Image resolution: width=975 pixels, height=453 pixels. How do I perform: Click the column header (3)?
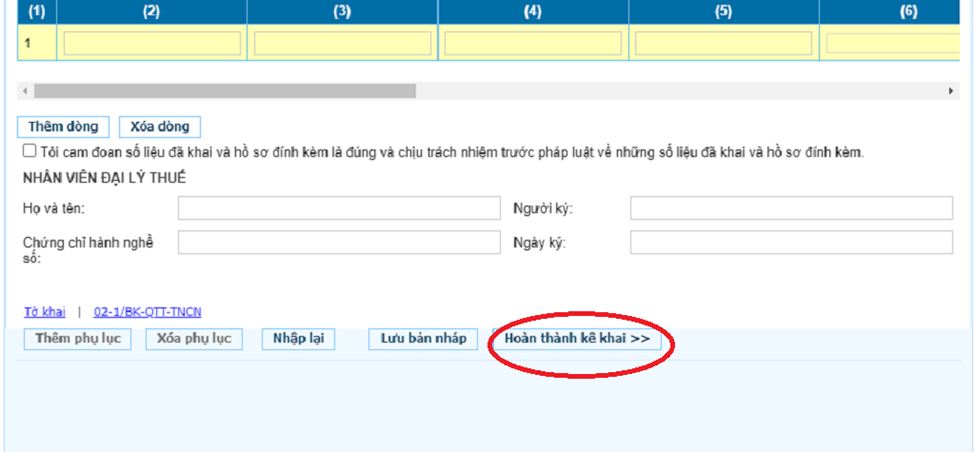343,12
